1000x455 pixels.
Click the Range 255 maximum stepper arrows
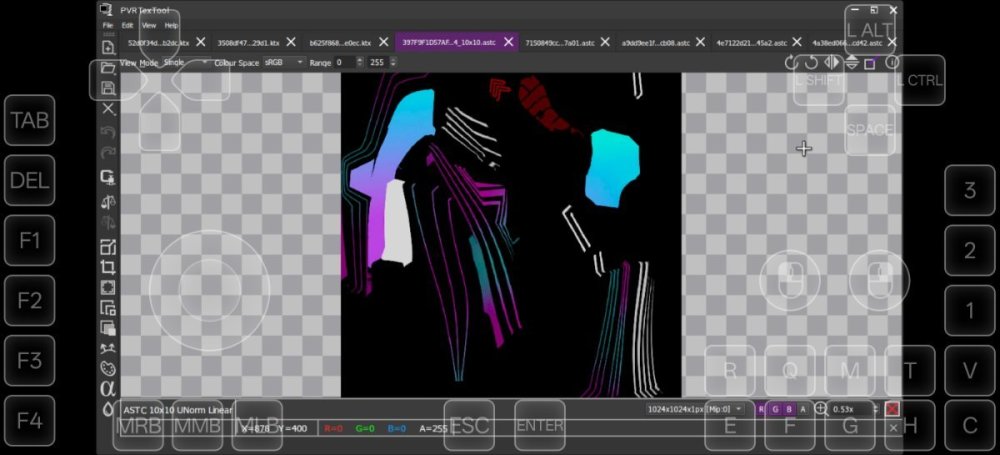(393, 63)
